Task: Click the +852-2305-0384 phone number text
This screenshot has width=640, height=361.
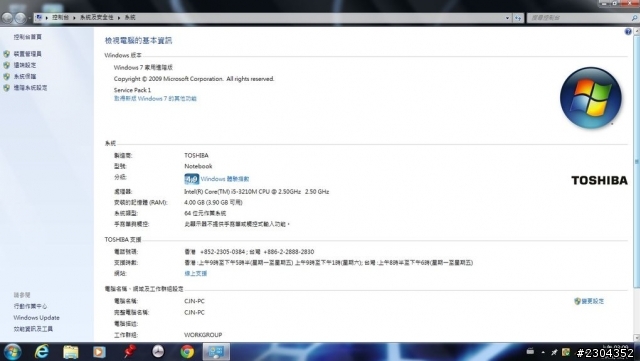Action: point(223,252)
